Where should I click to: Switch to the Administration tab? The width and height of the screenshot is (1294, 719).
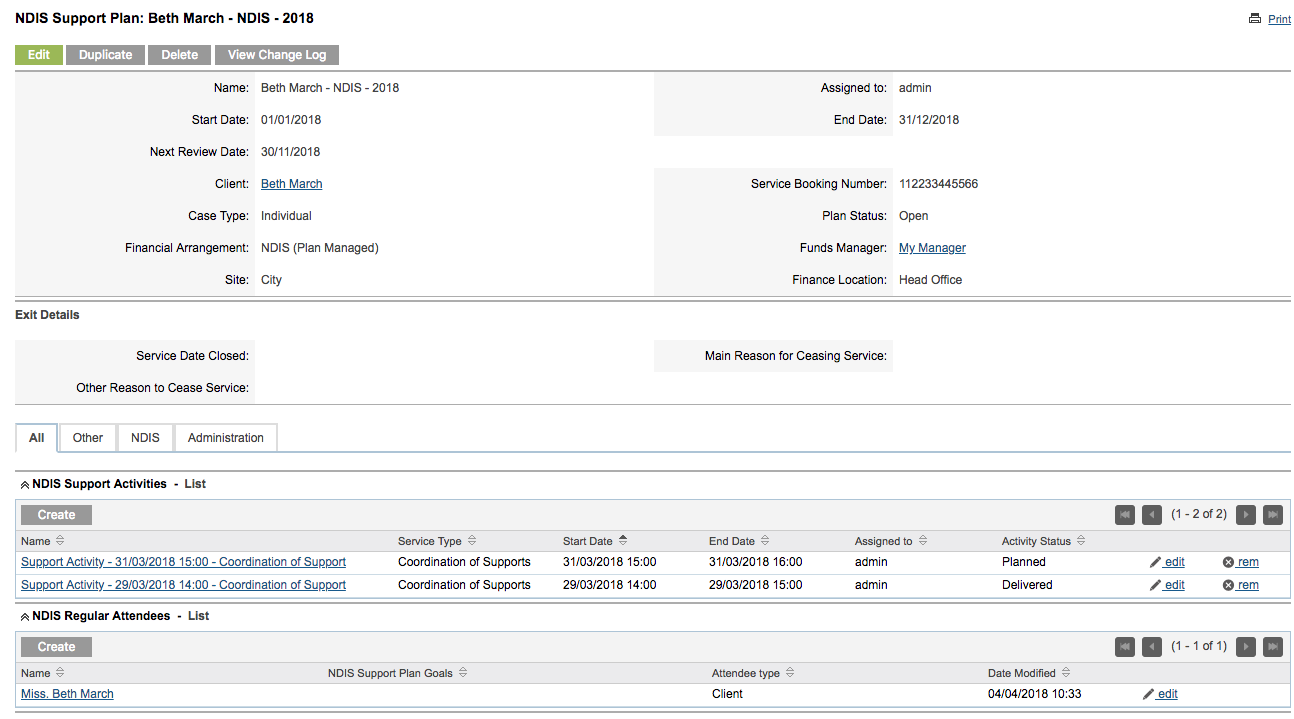(226, 438)
